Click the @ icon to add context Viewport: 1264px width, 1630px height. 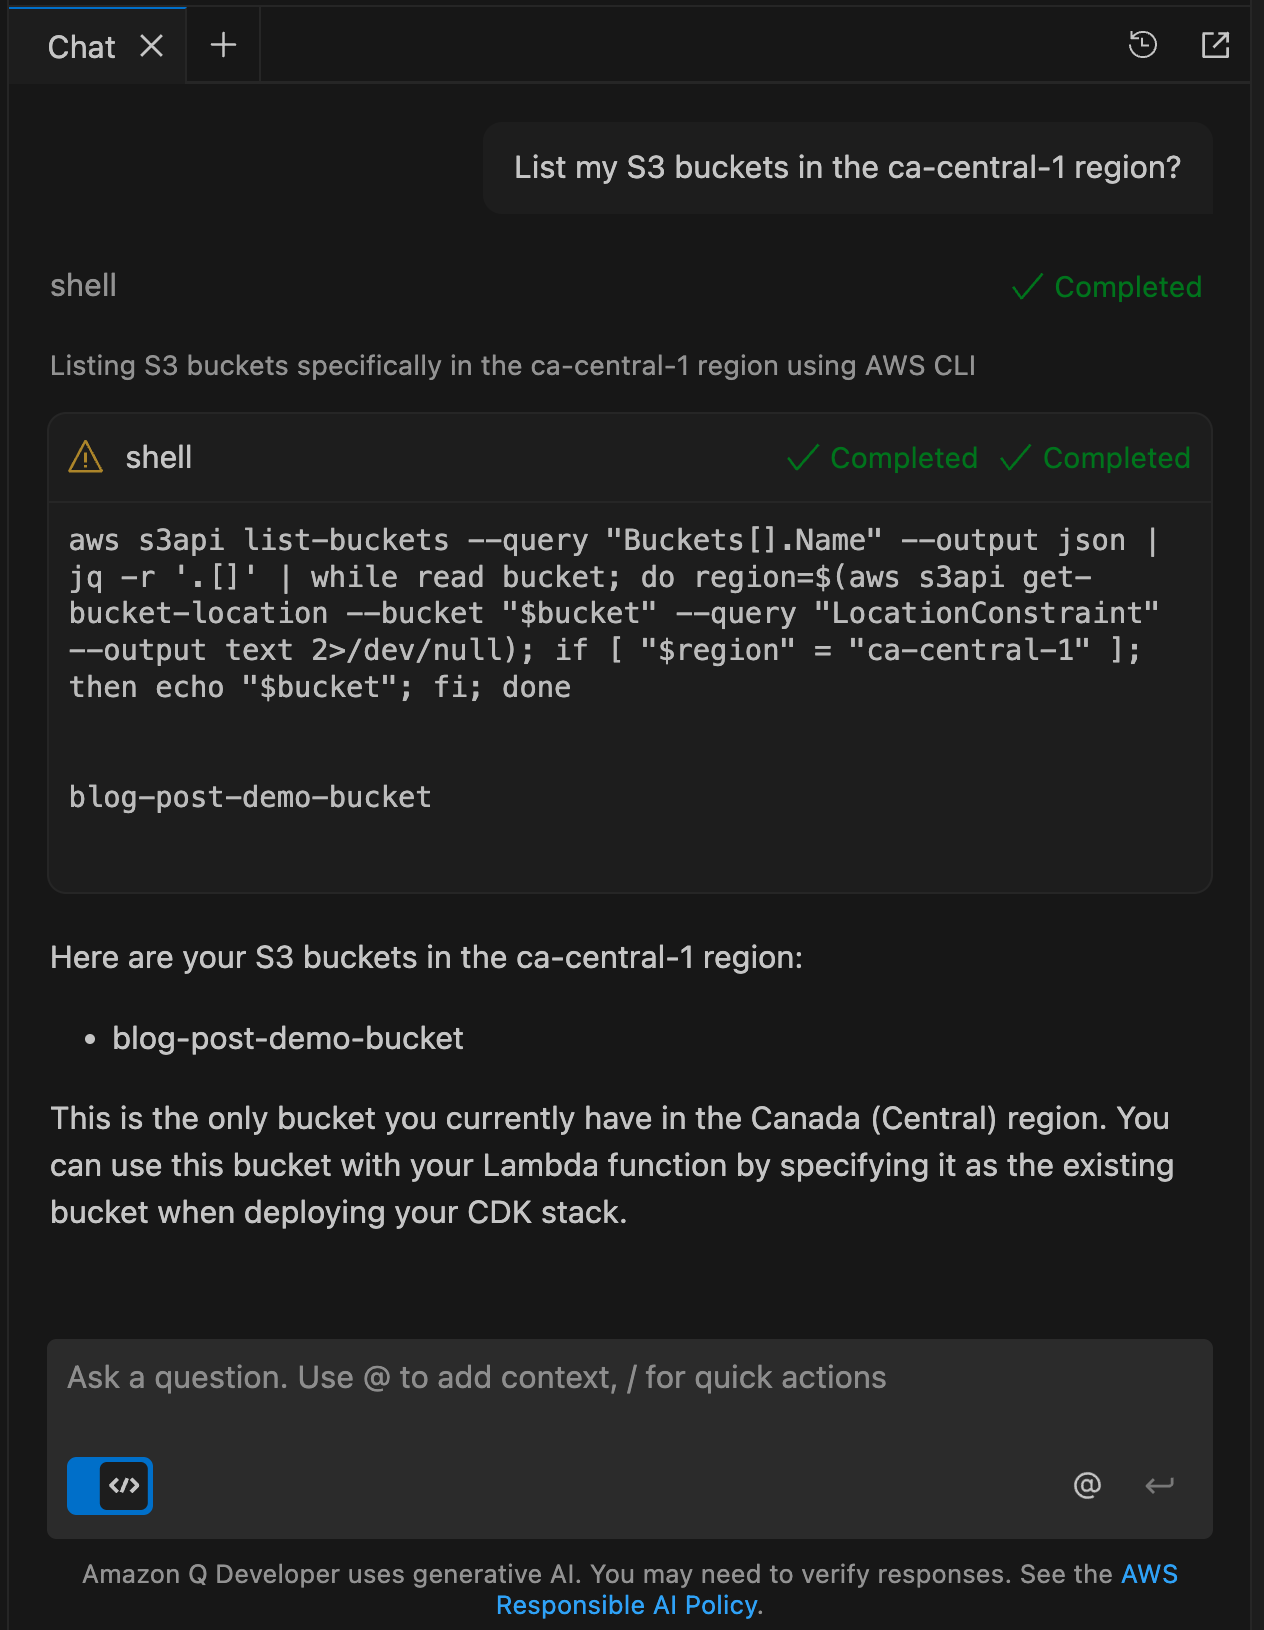(x=1087, y=1486)
